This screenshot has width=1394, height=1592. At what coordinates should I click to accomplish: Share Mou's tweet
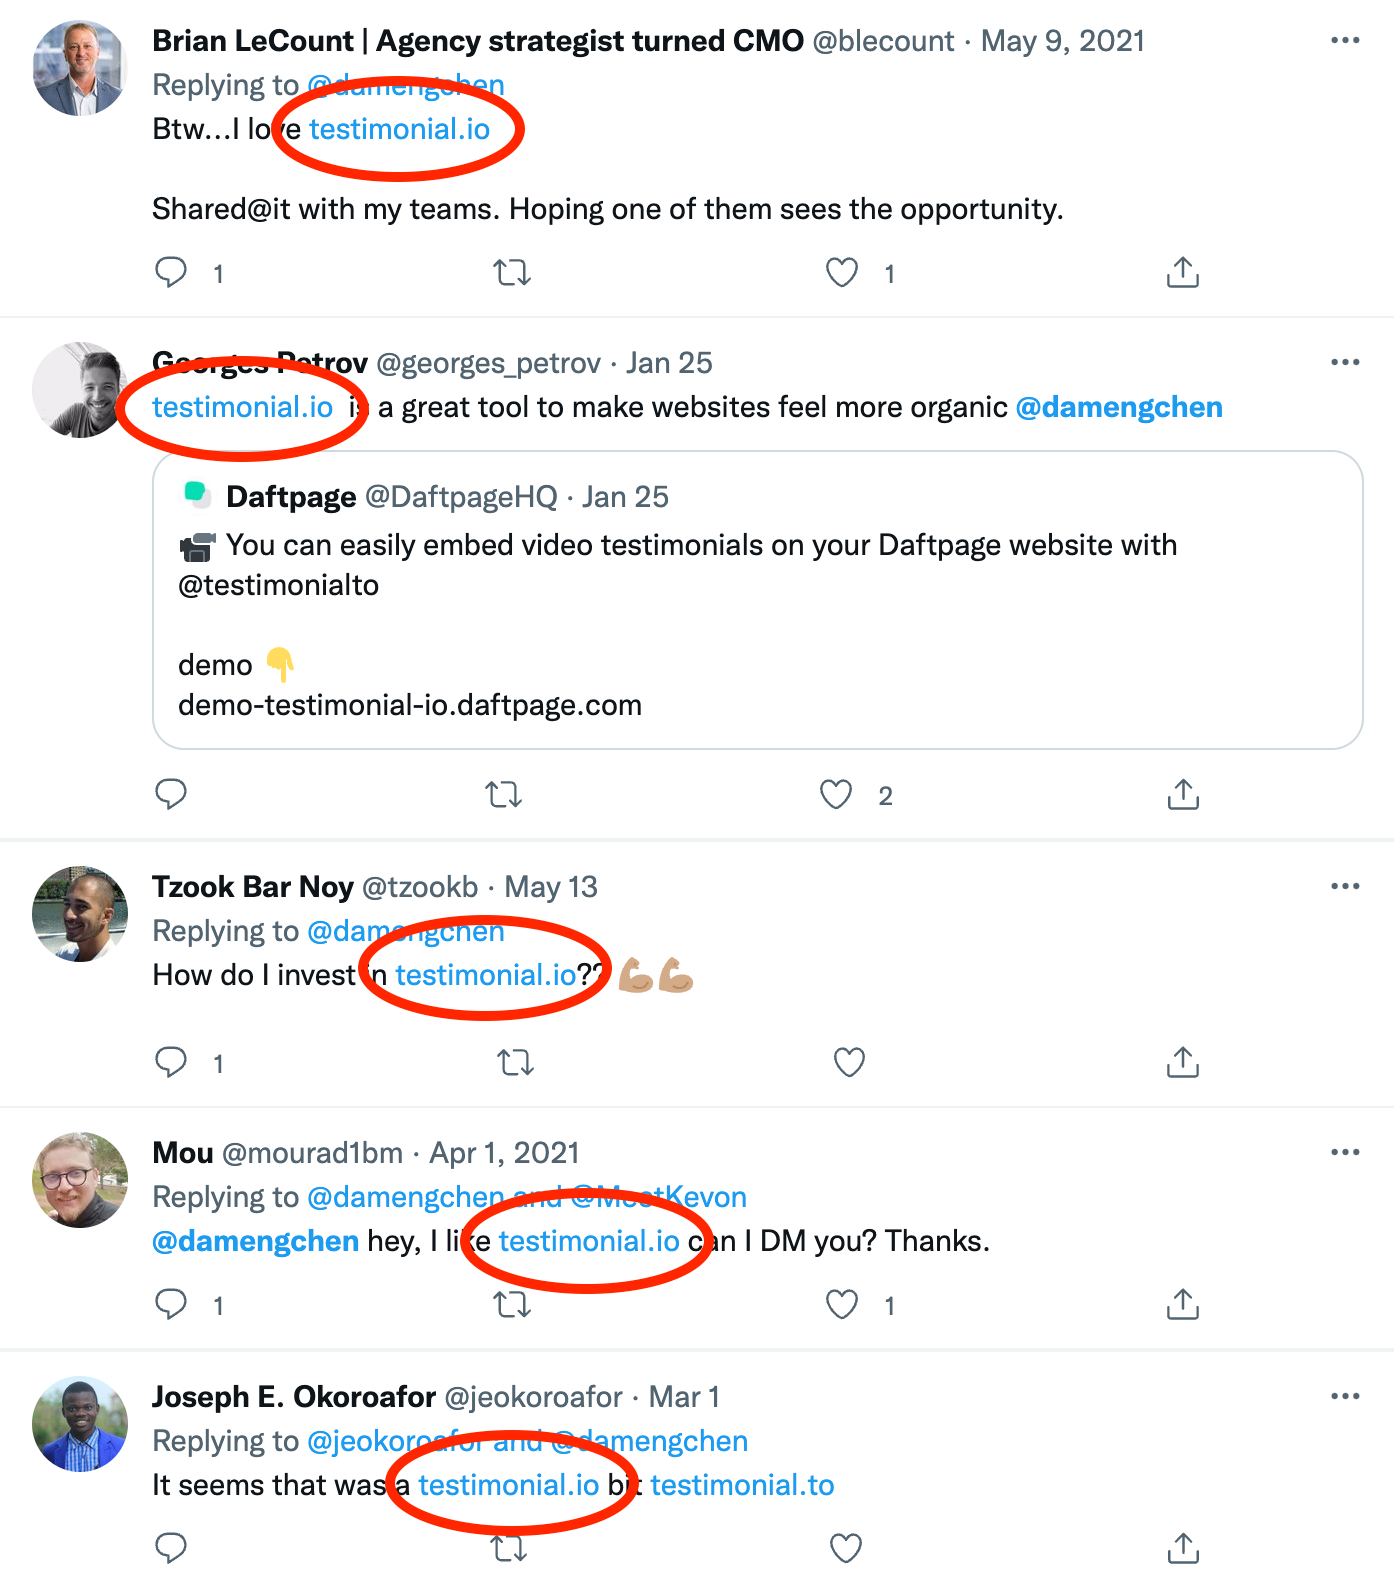[x=1183, y=1304]
